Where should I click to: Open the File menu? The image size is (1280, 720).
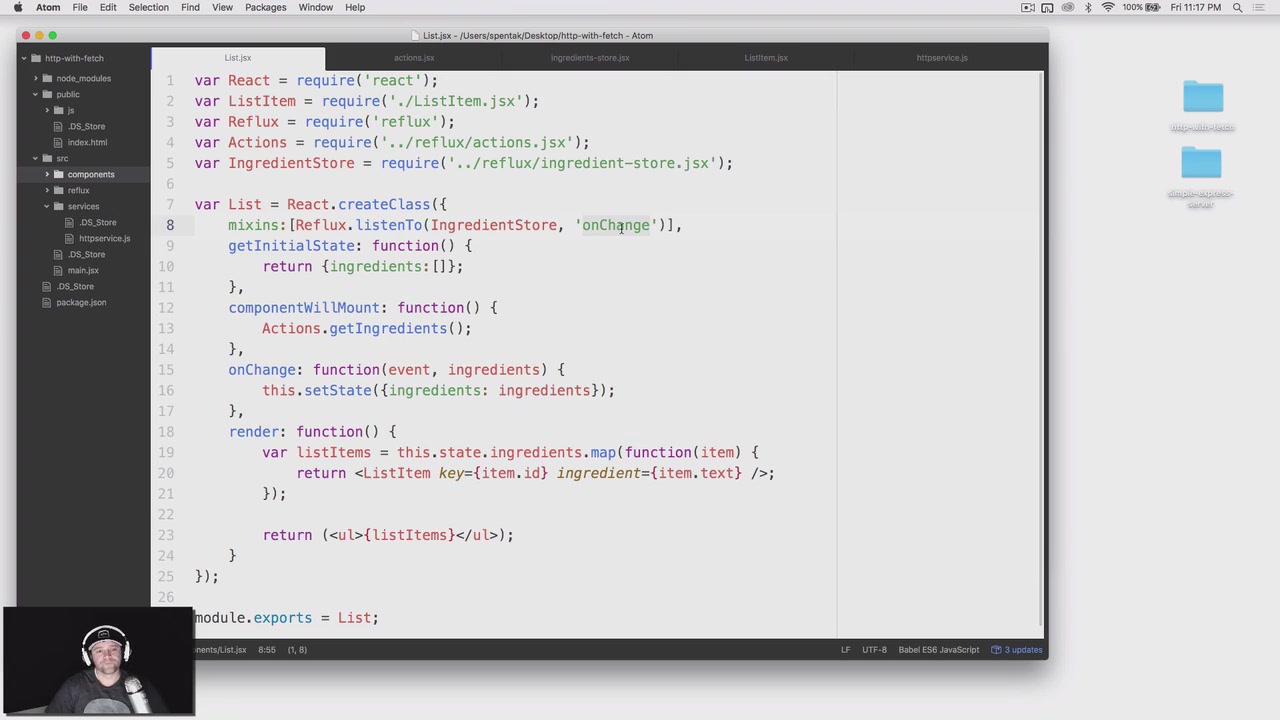pos(80,7)
